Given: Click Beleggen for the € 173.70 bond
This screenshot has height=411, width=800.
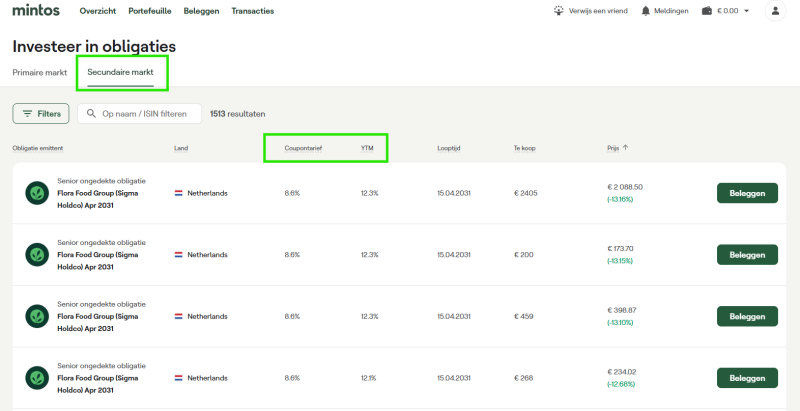Looking at the screenshot, I should pyautogui.click(x=747, y=254).
